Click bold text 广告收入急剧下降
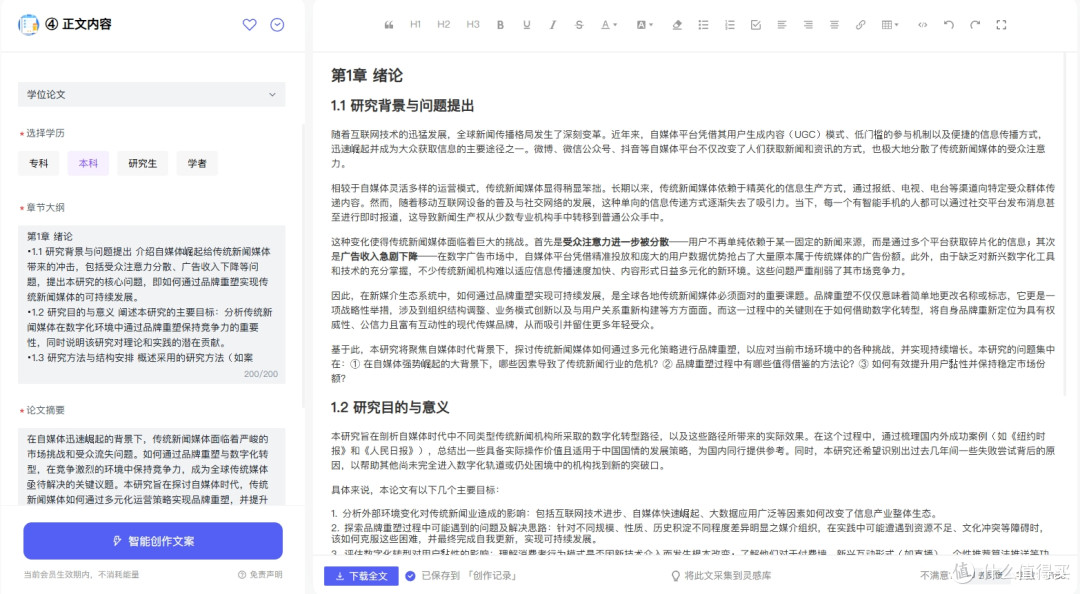 click(x=379, y=256)
